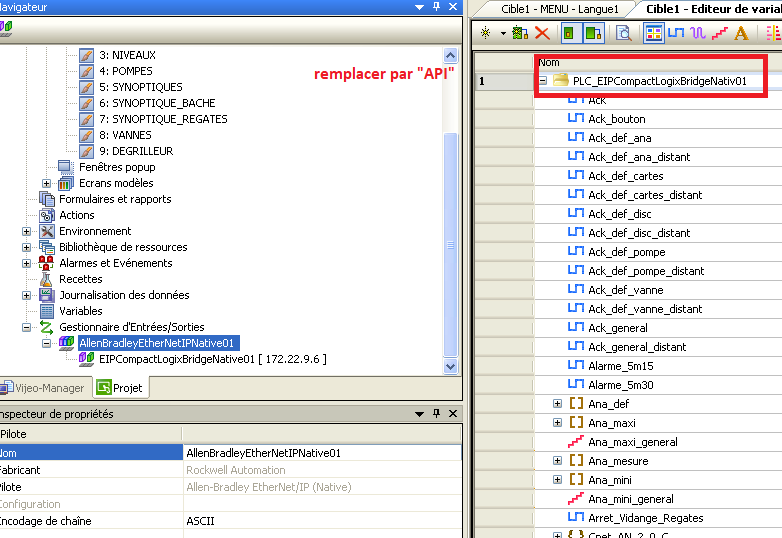Open the Cible1 - MENU - Langue1 tab

click(558, 8)
